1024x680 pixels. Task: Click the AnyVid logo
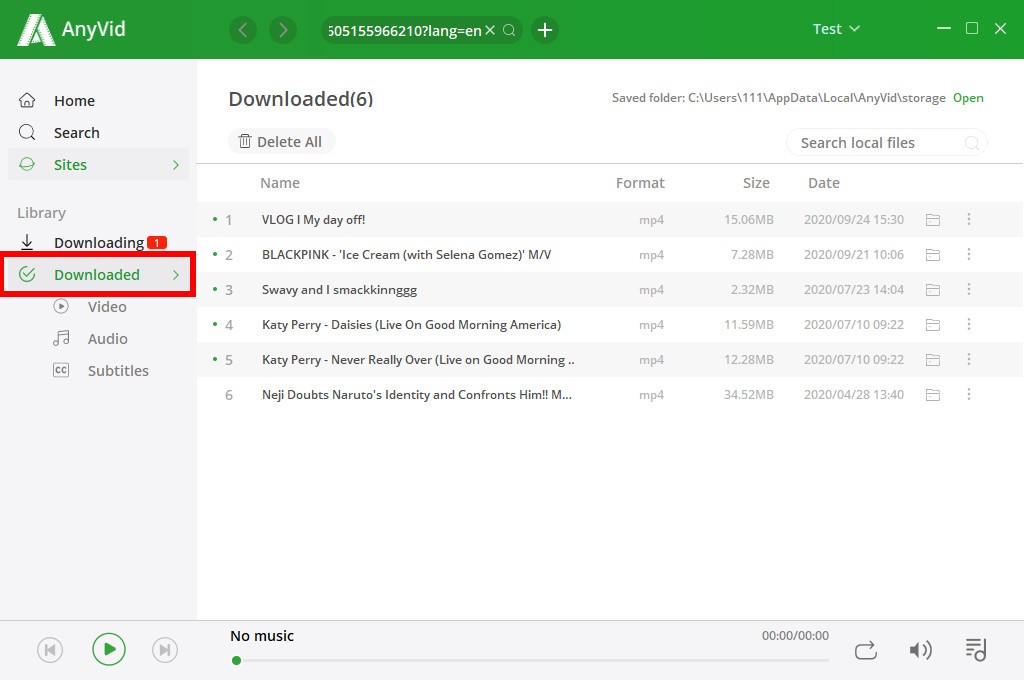[x=71, y=29]
